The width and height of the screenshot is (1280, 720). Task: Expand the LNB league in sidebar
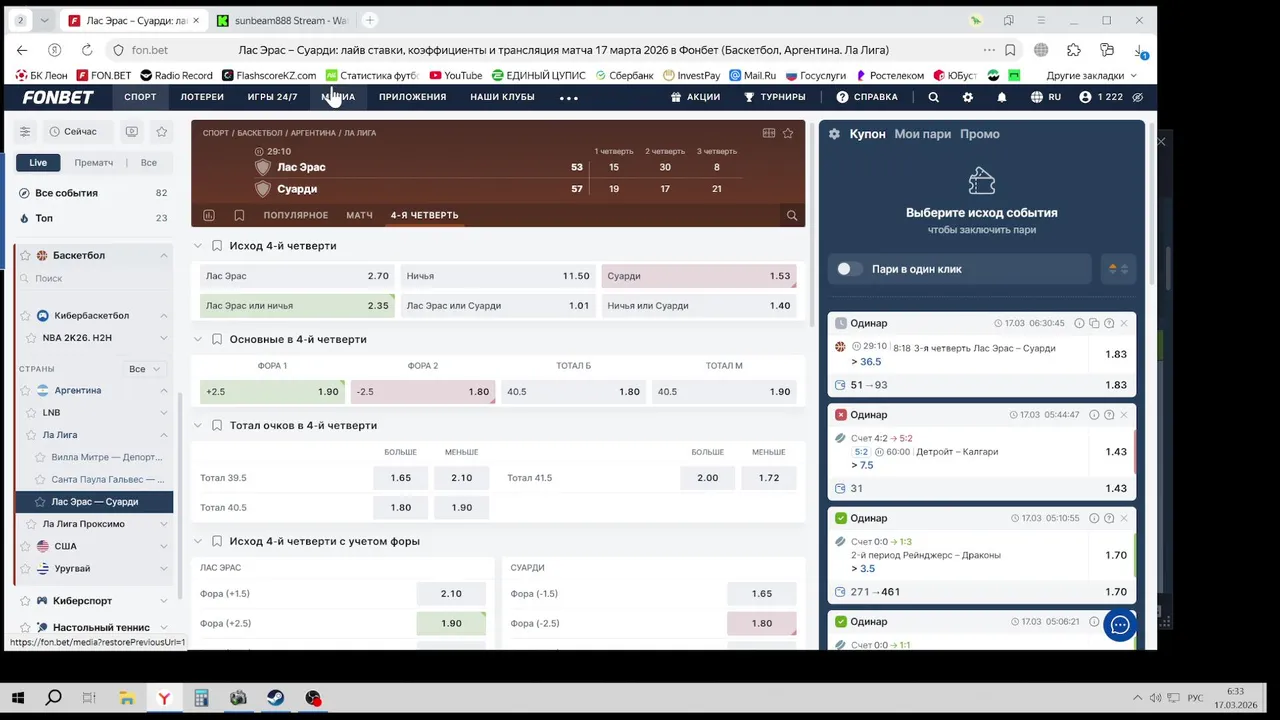[x=164, y=413]
